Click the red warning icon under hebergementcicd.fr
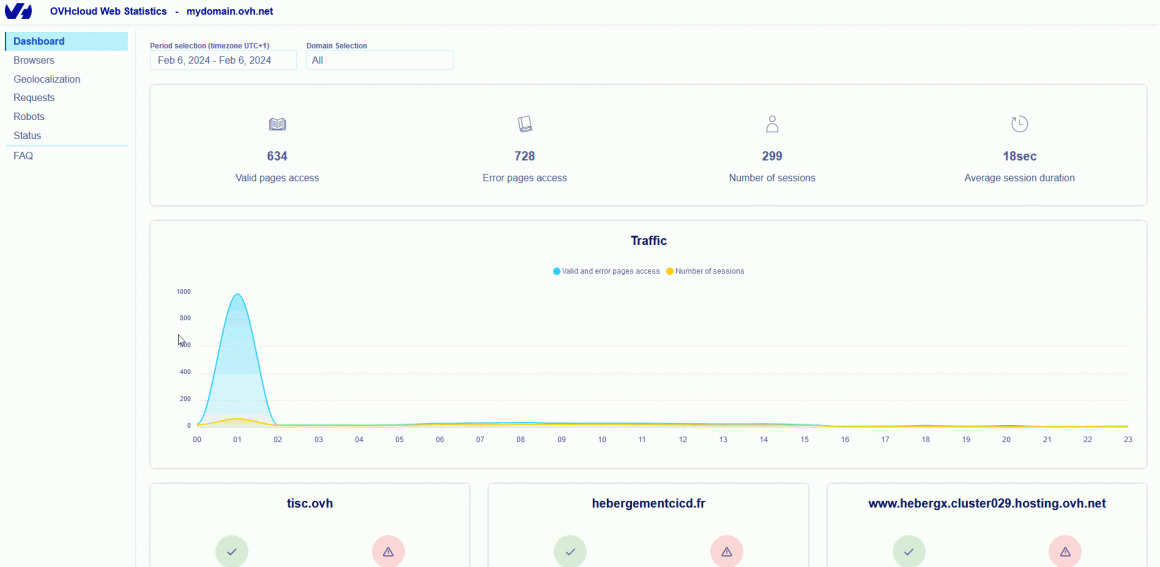This screenshot has height=567, width=1160. tap(727, 551)
